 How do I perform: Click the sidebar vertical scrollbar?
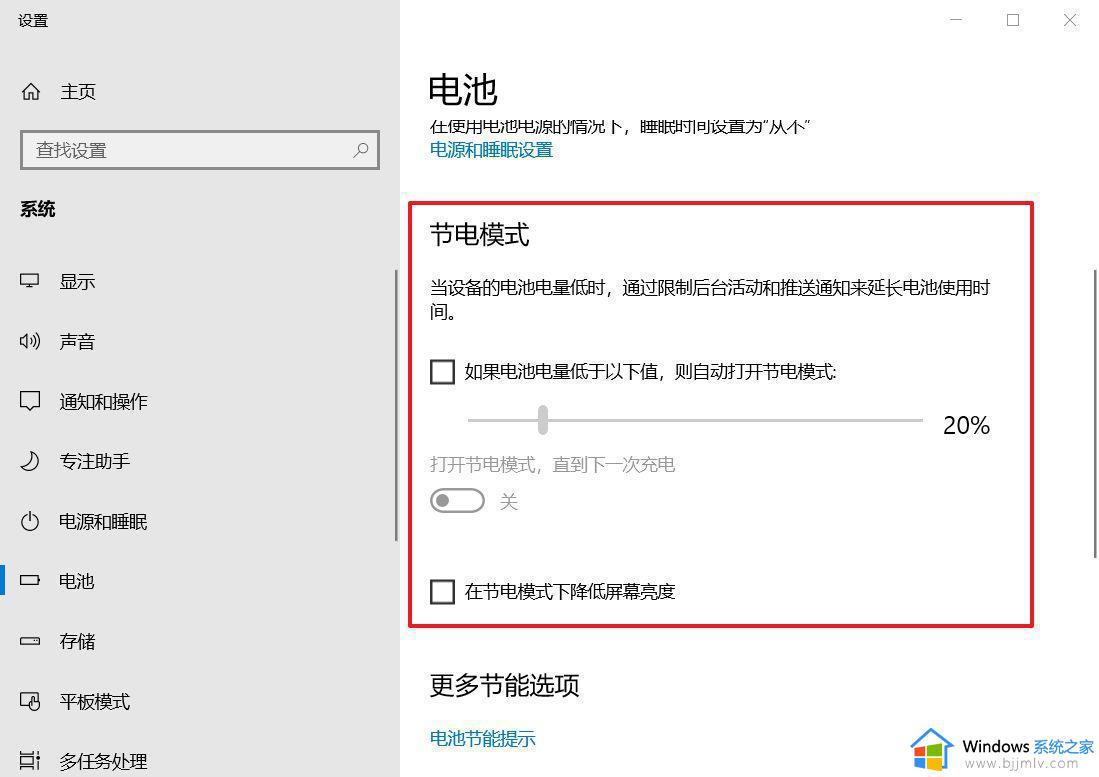[396, 405]
